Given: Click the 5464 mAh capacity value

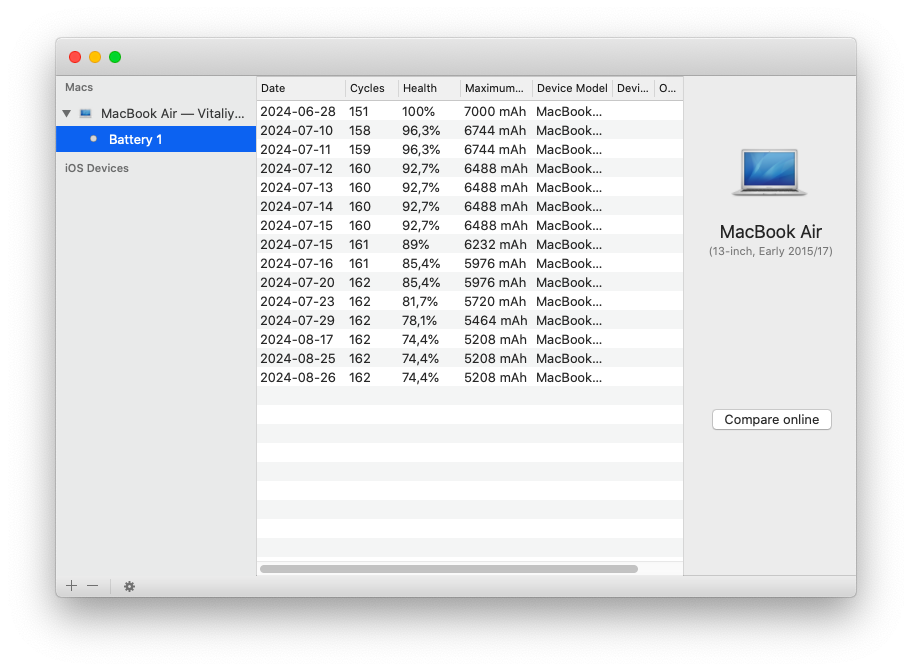Looking at the screenshot, I should [496, 320].
